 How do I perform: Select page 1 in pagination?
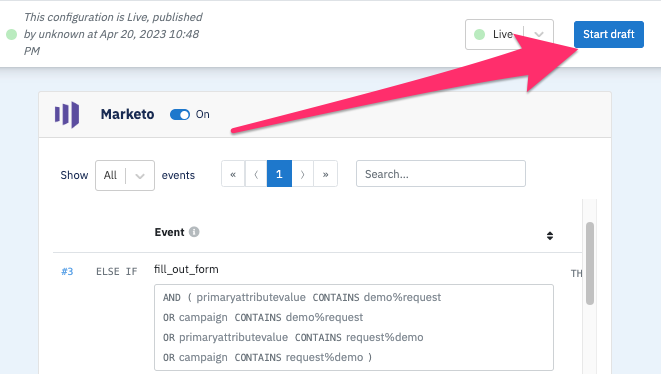(279, 174)
